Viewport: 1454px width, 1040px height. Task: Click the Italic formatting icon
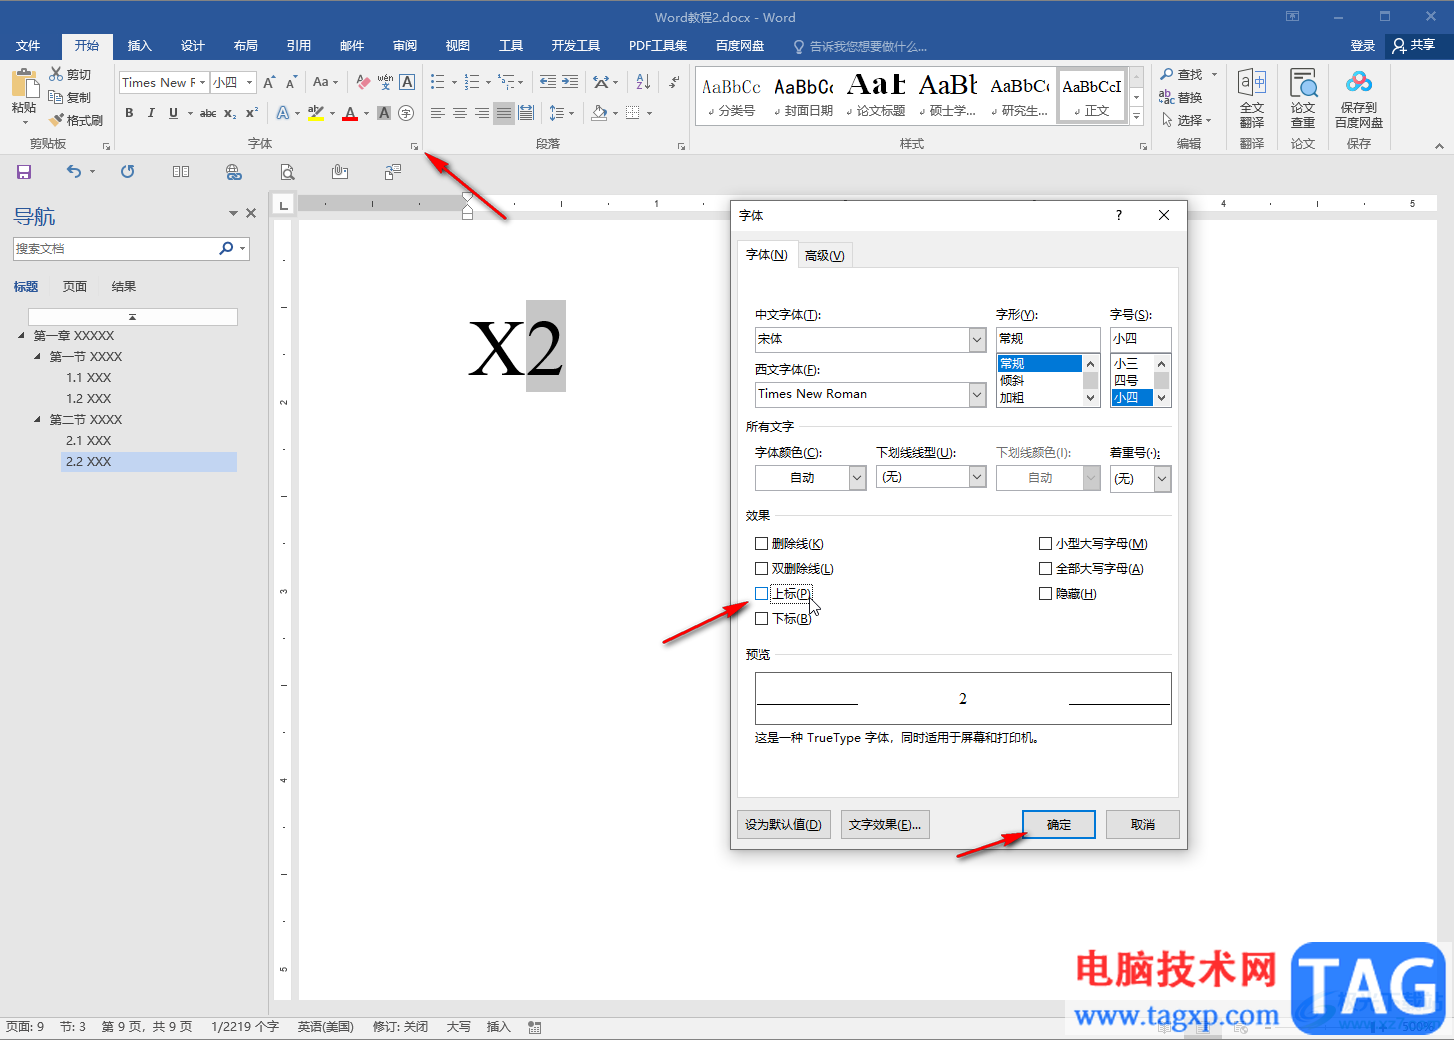coord(151,113)
